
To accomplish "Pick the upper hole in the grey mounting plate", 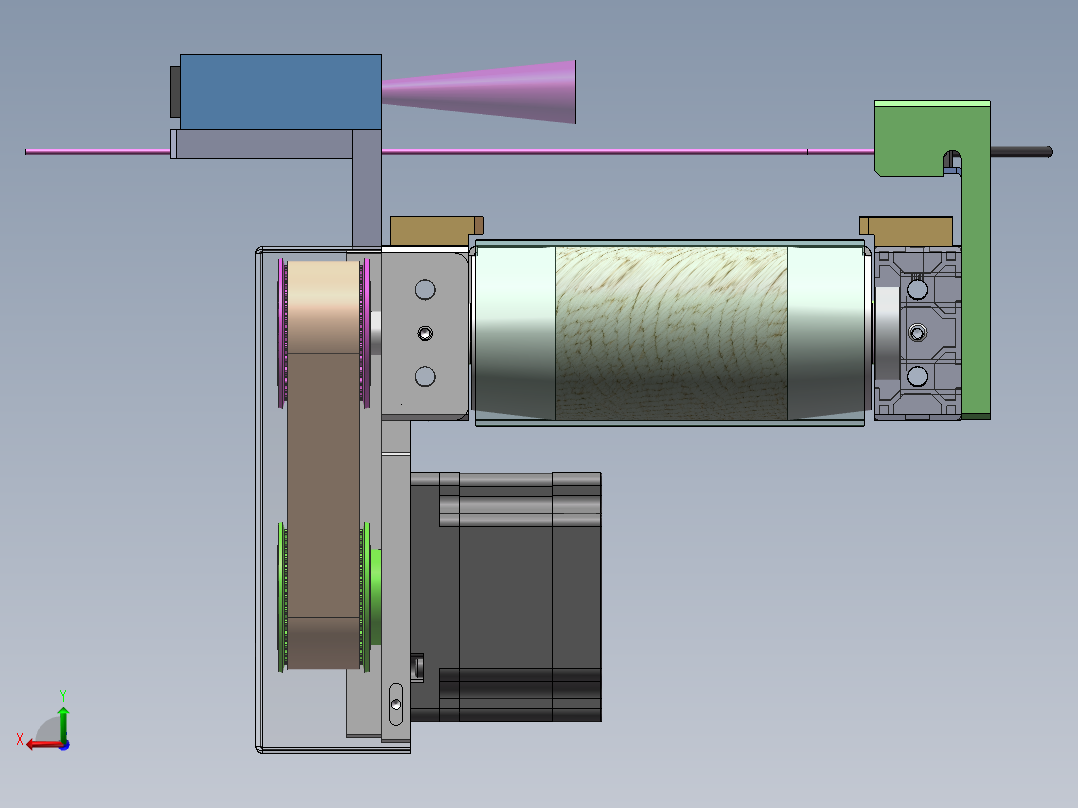I will (x=426, y=290).
